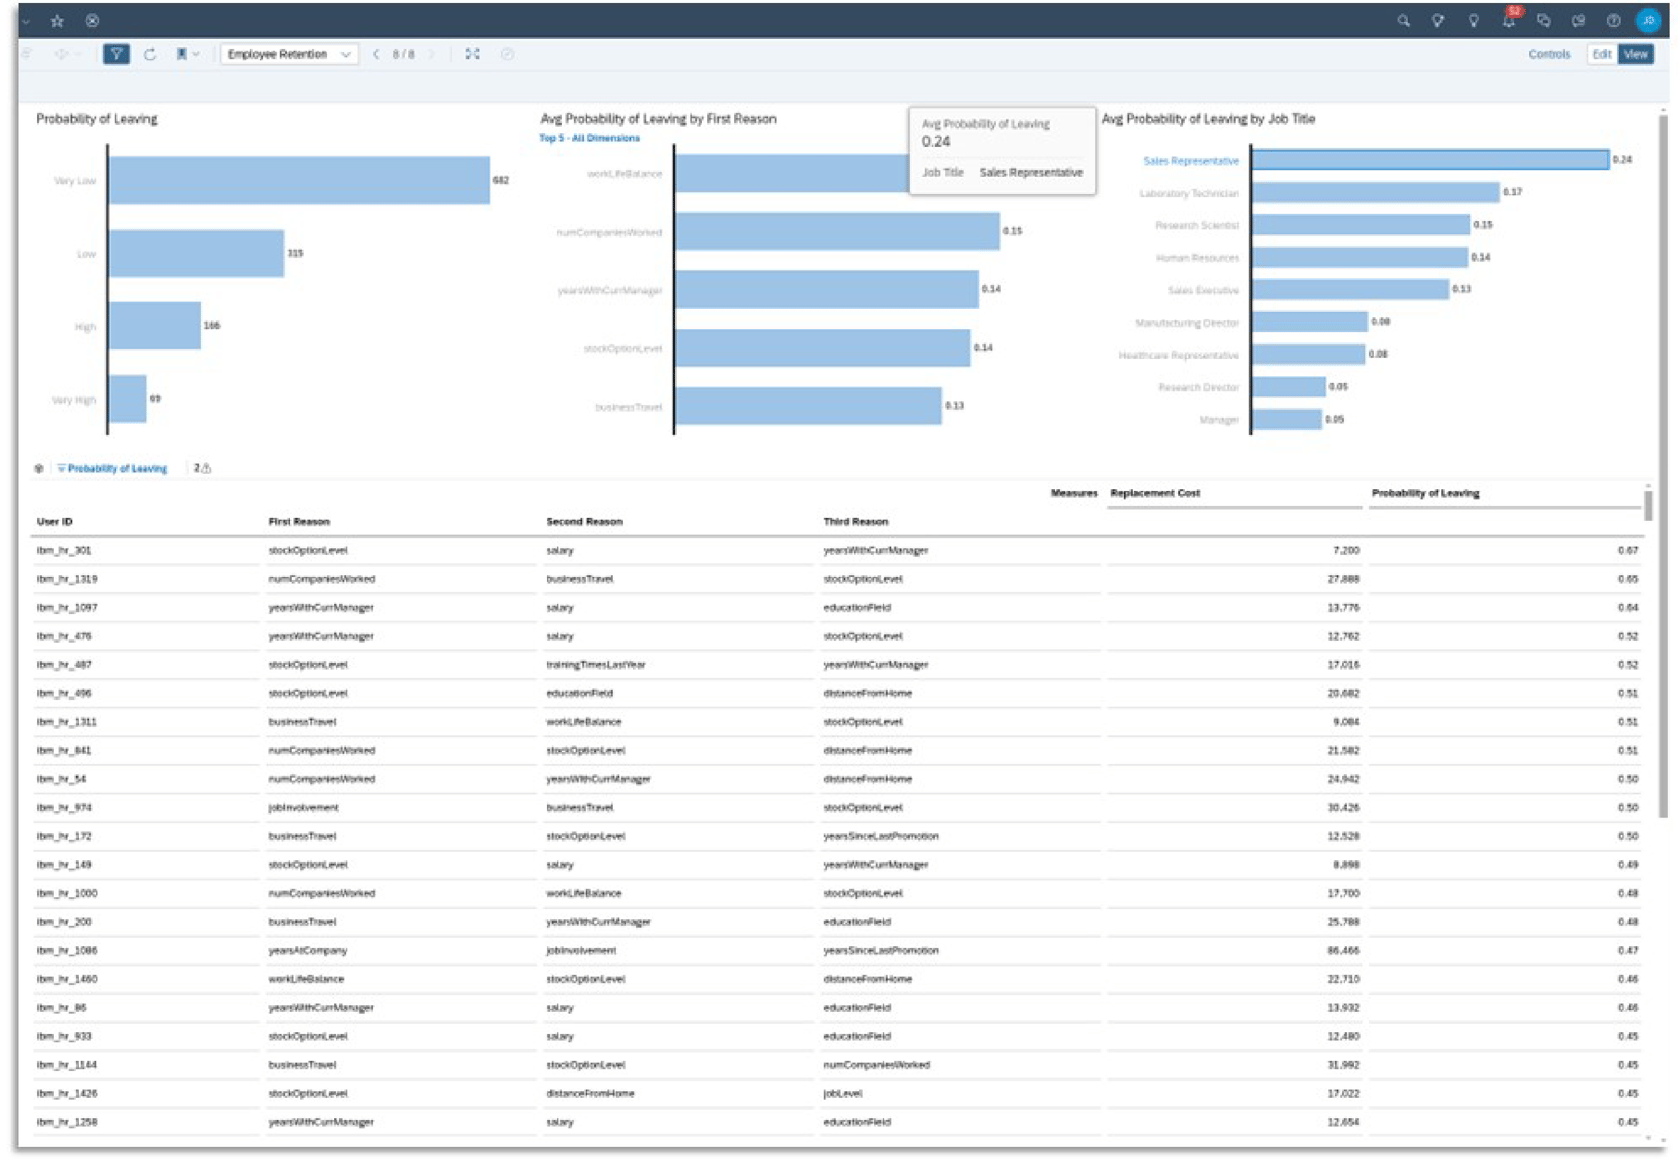Select the ibm_hr_1319 User ID cell

coord(67,579)
